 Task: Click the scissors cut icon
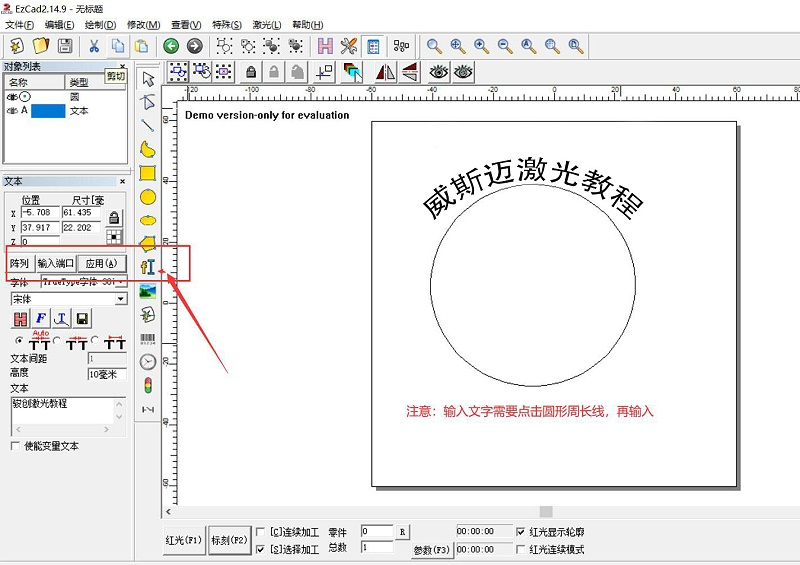(x=94, y=46)
